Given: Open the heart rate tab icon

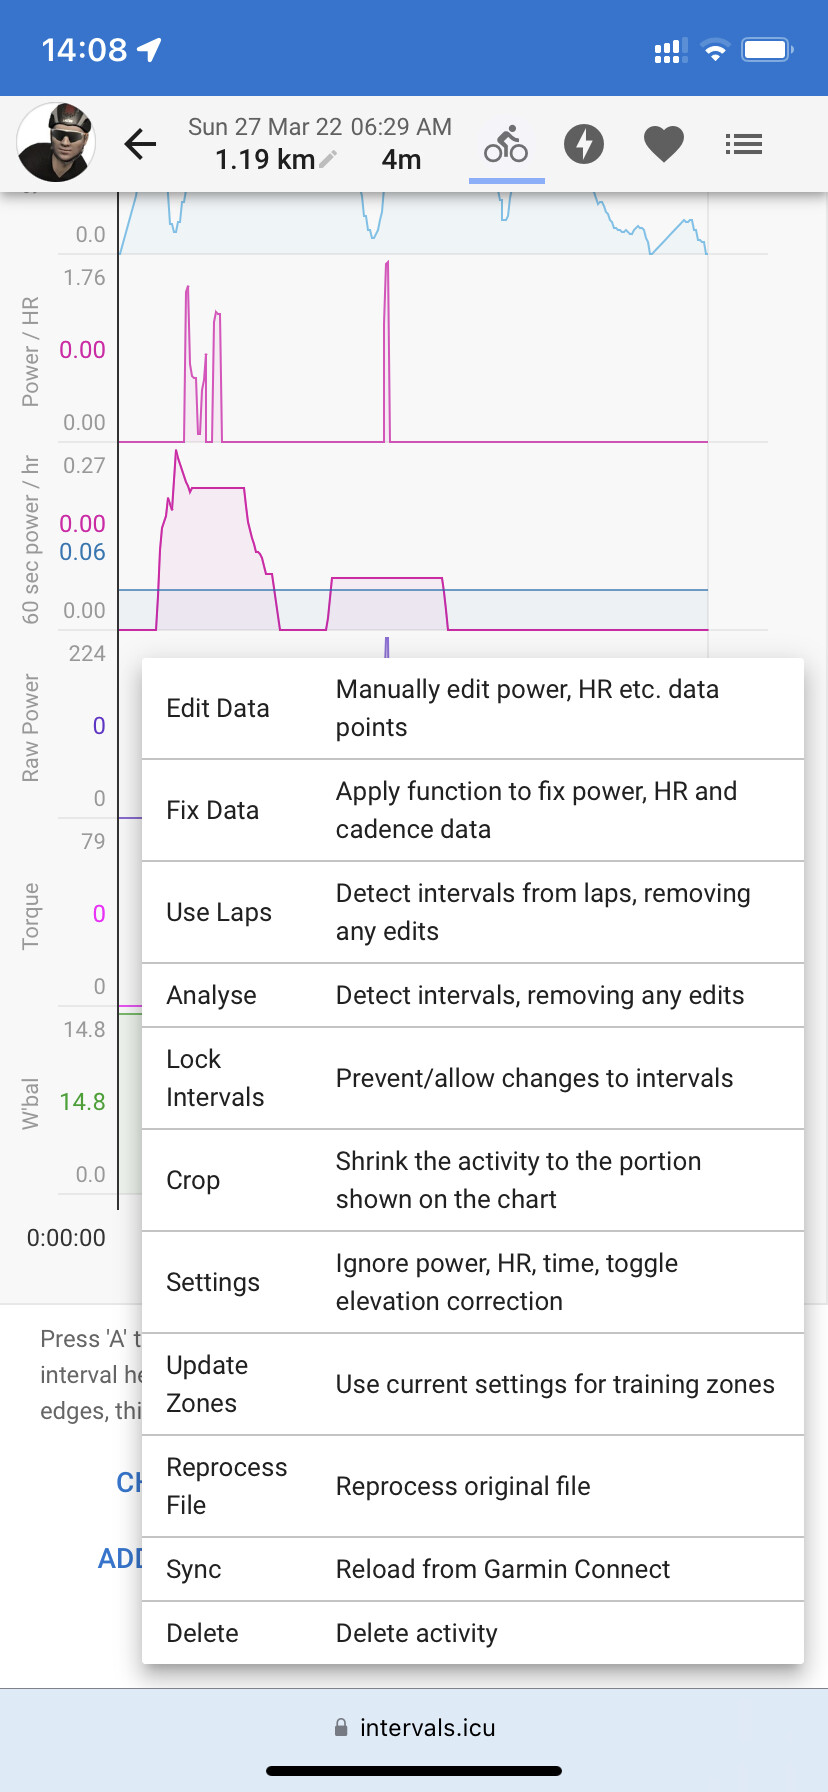Looking at the screenshot, I should click(x=664, y=144).
